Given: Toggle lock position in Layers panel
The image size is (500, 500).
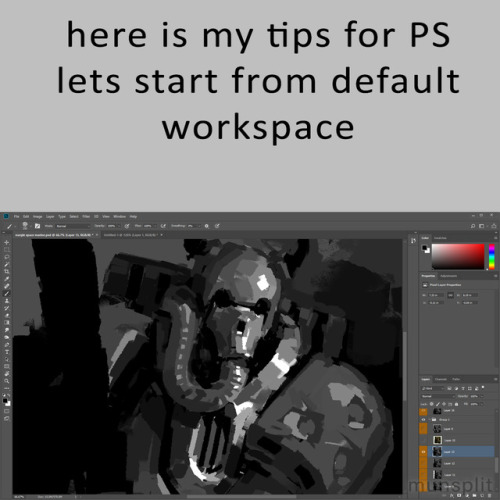Looking at the screenshot, I should [444, 404].
